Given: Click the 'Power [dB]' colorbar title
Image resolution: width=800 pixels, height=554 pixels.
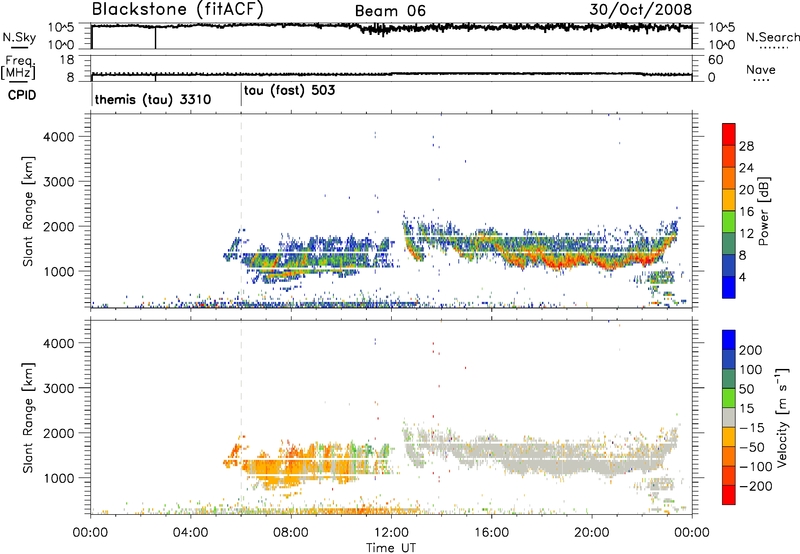Looking at the screenshot, I should [x=764, y=211].
